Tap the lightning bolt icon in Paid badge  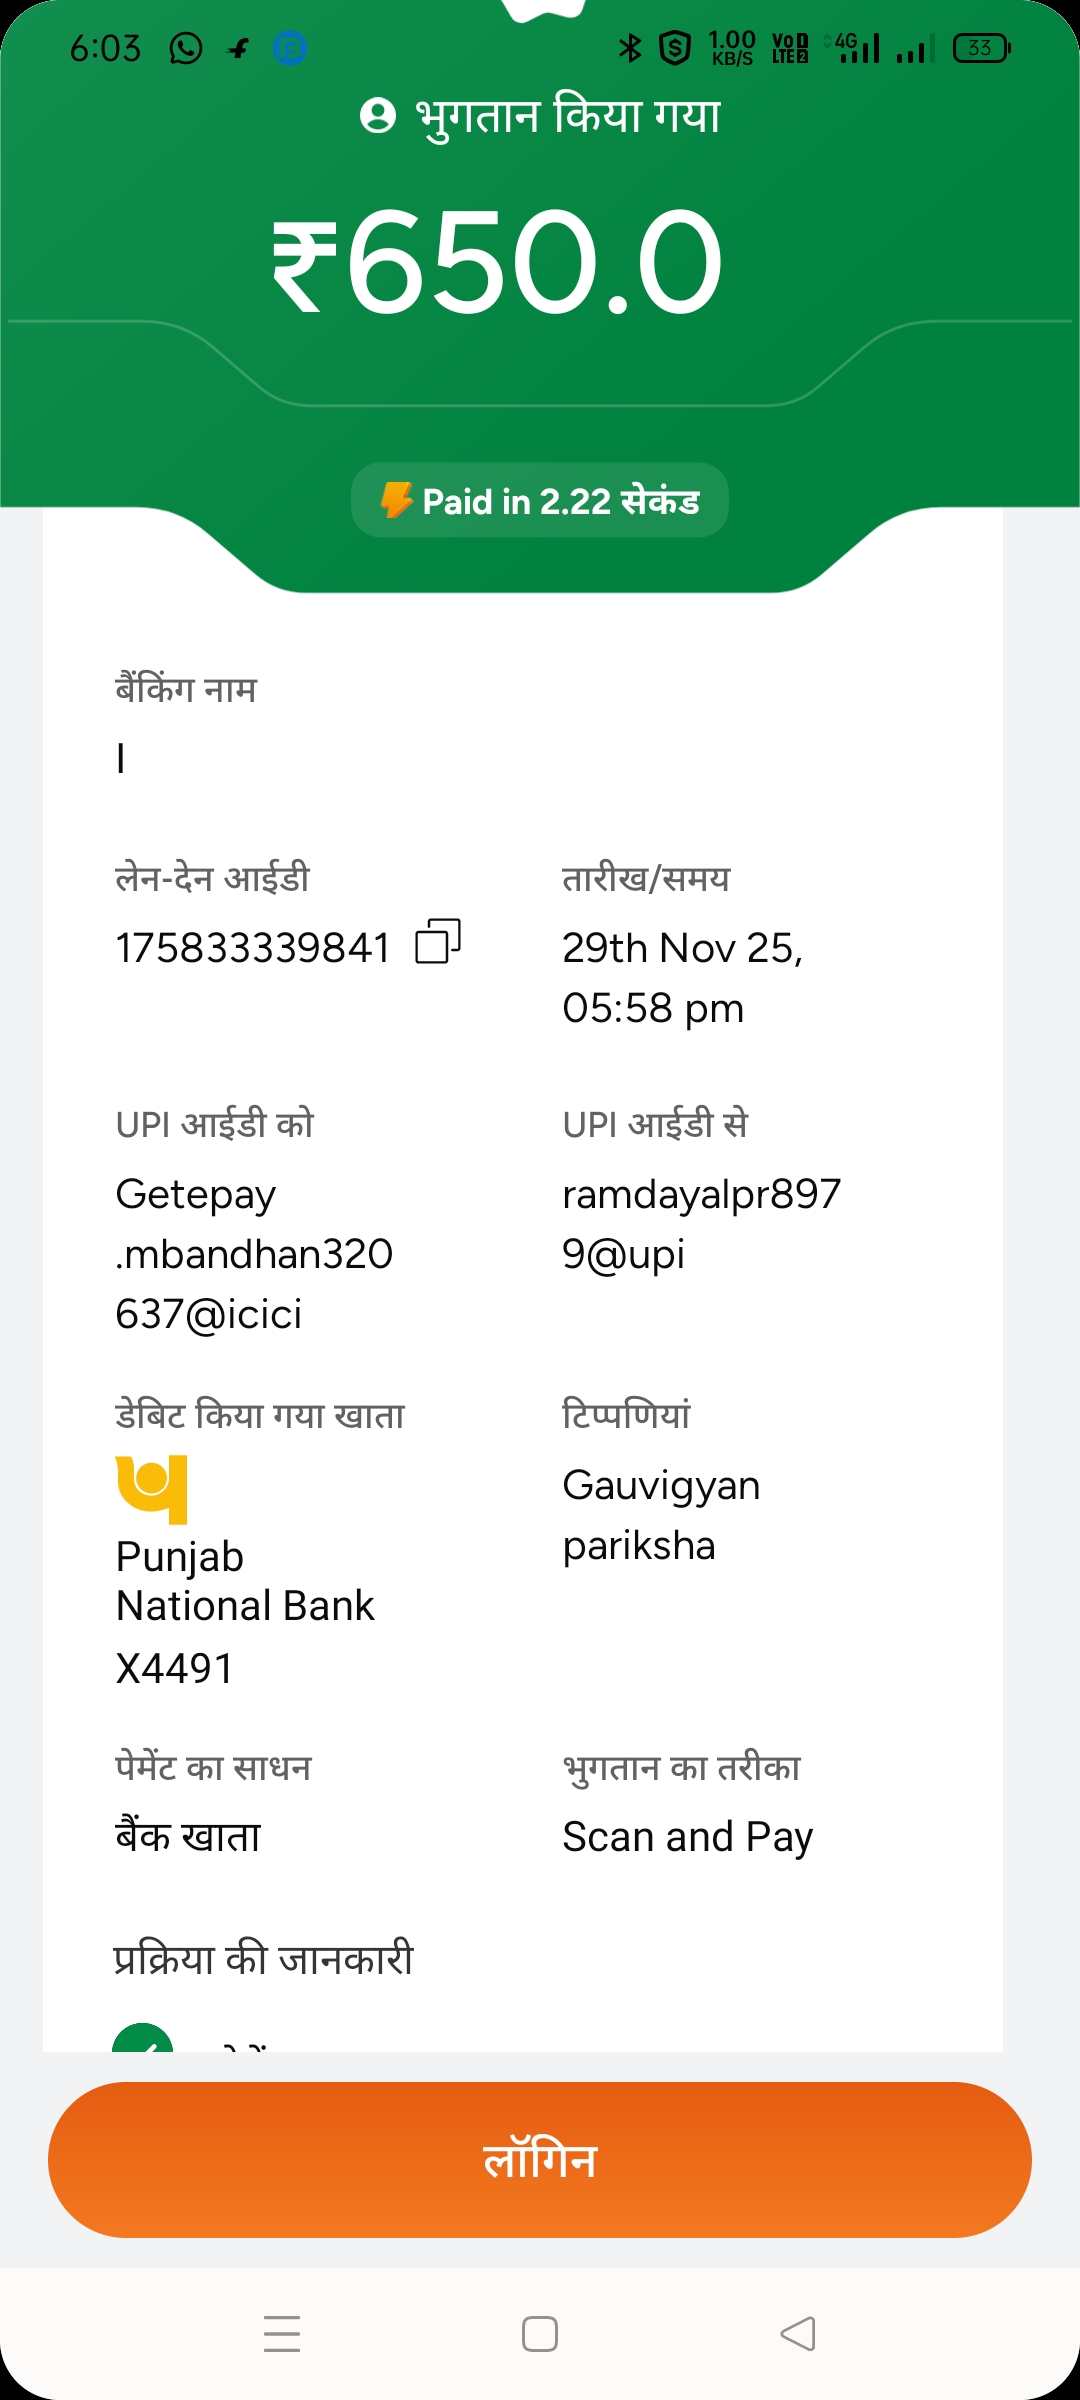tap(397, 500)
